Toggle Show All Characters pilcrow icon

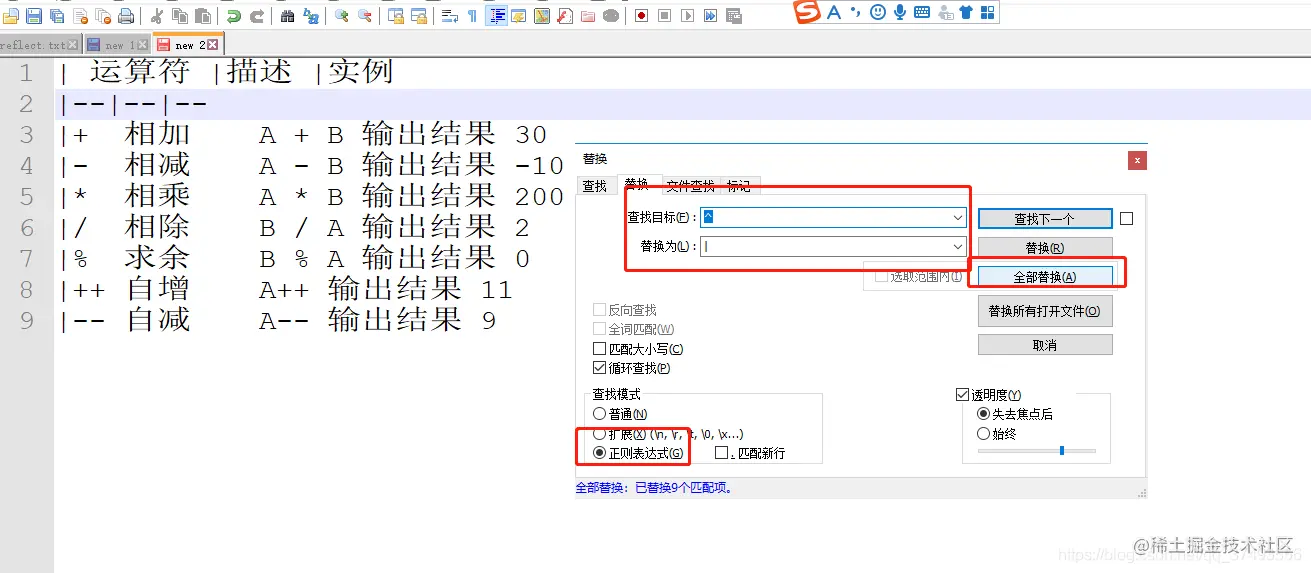(472, 16)
